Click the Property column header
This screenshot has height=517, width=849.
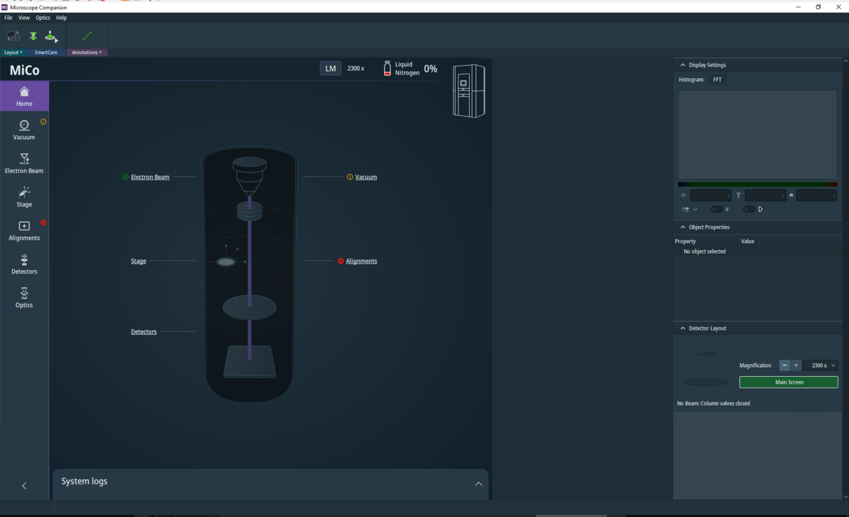click(x=685, y=241)
